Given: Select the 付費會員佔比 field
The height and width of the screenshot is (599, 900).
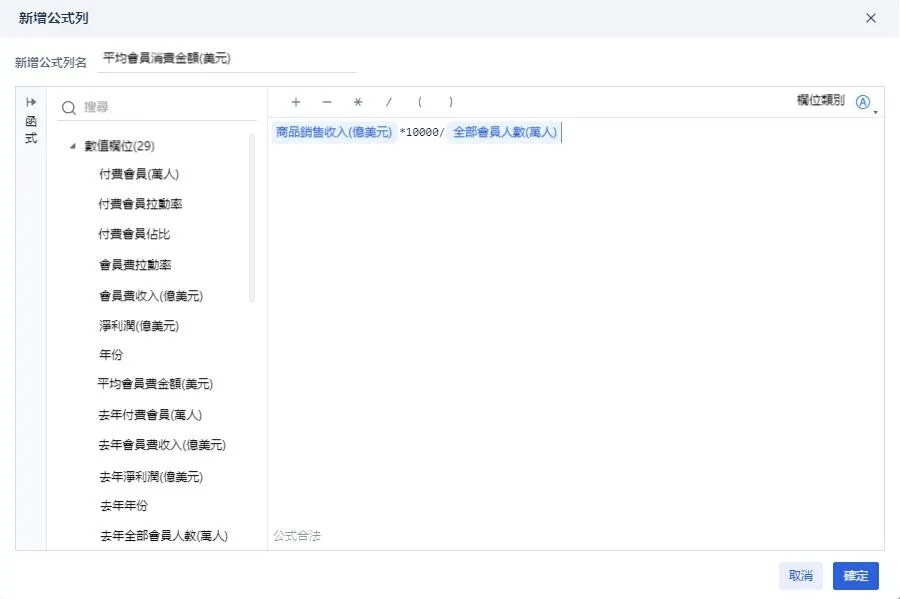Looking at the screenshot, I should point(134,234).
